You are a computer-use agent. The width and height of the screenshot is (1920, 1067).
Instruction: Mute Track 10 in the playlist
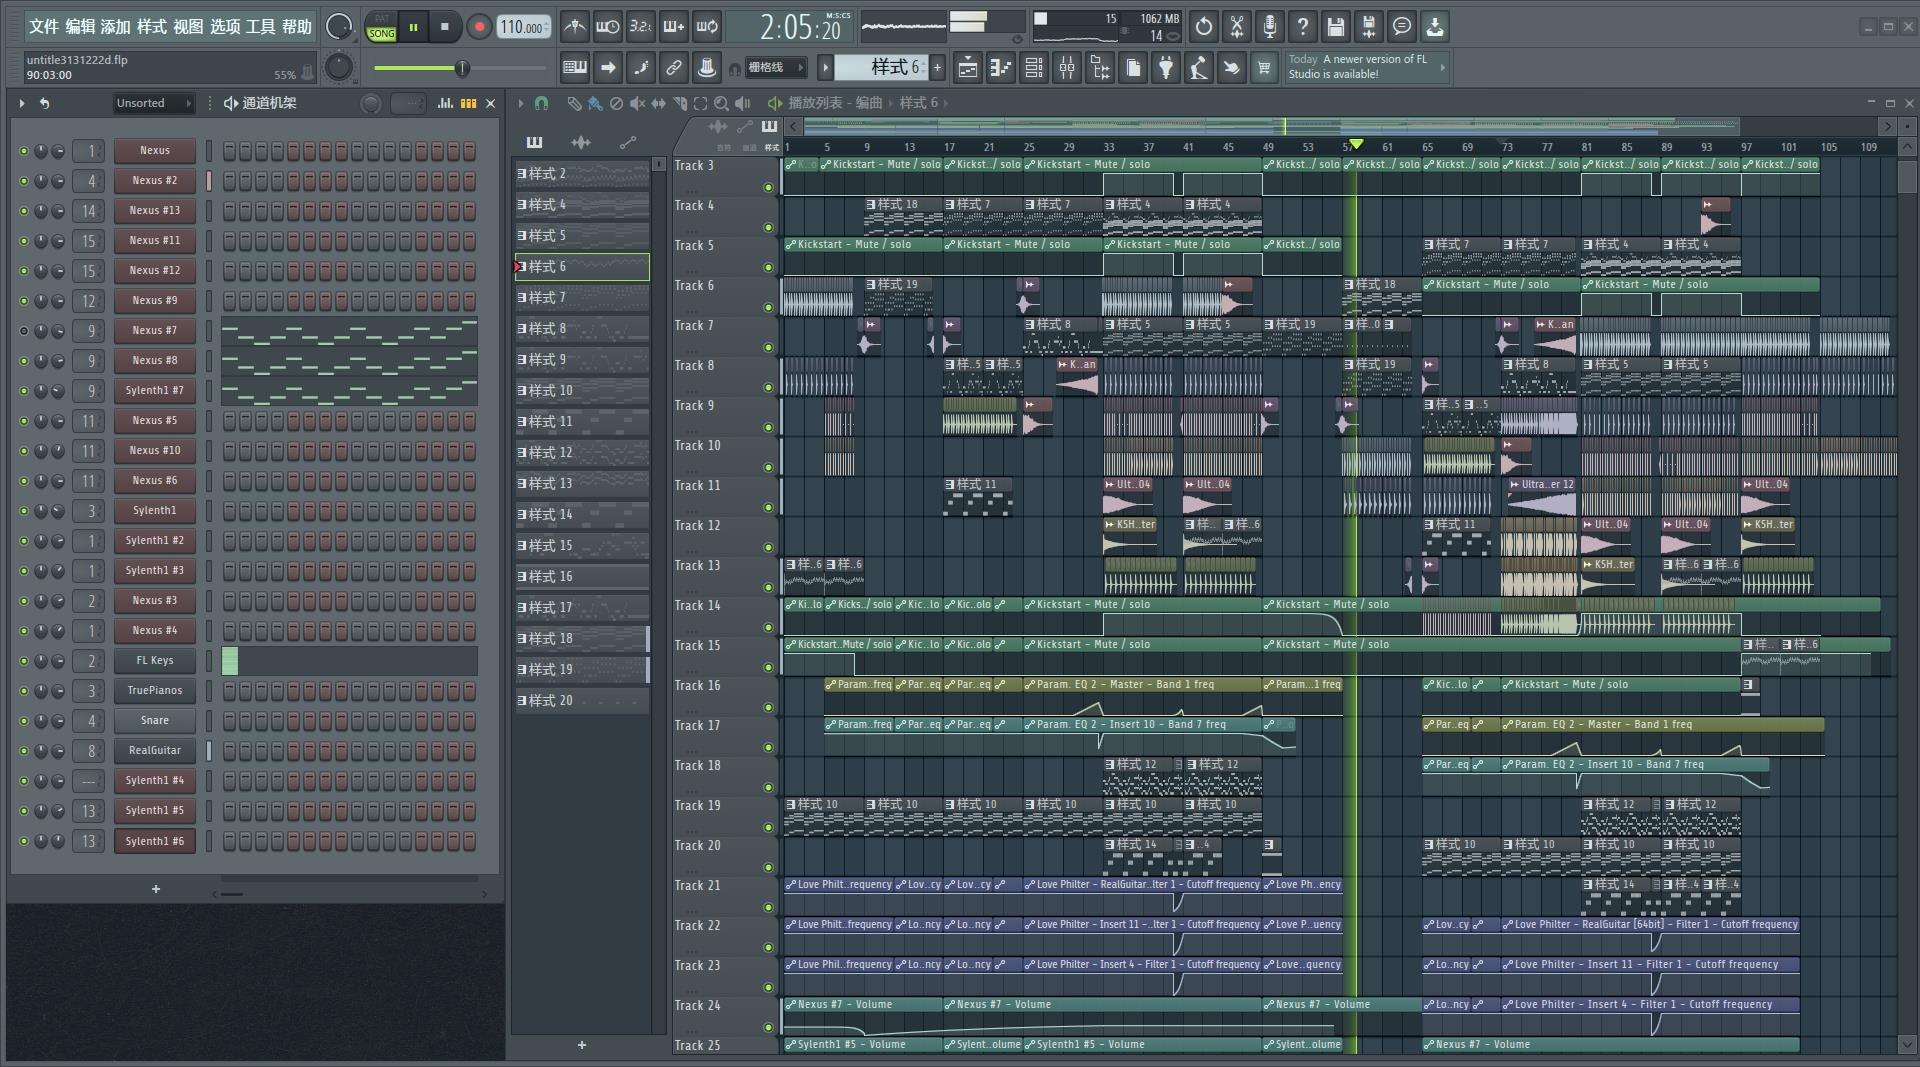pos(768,467)
